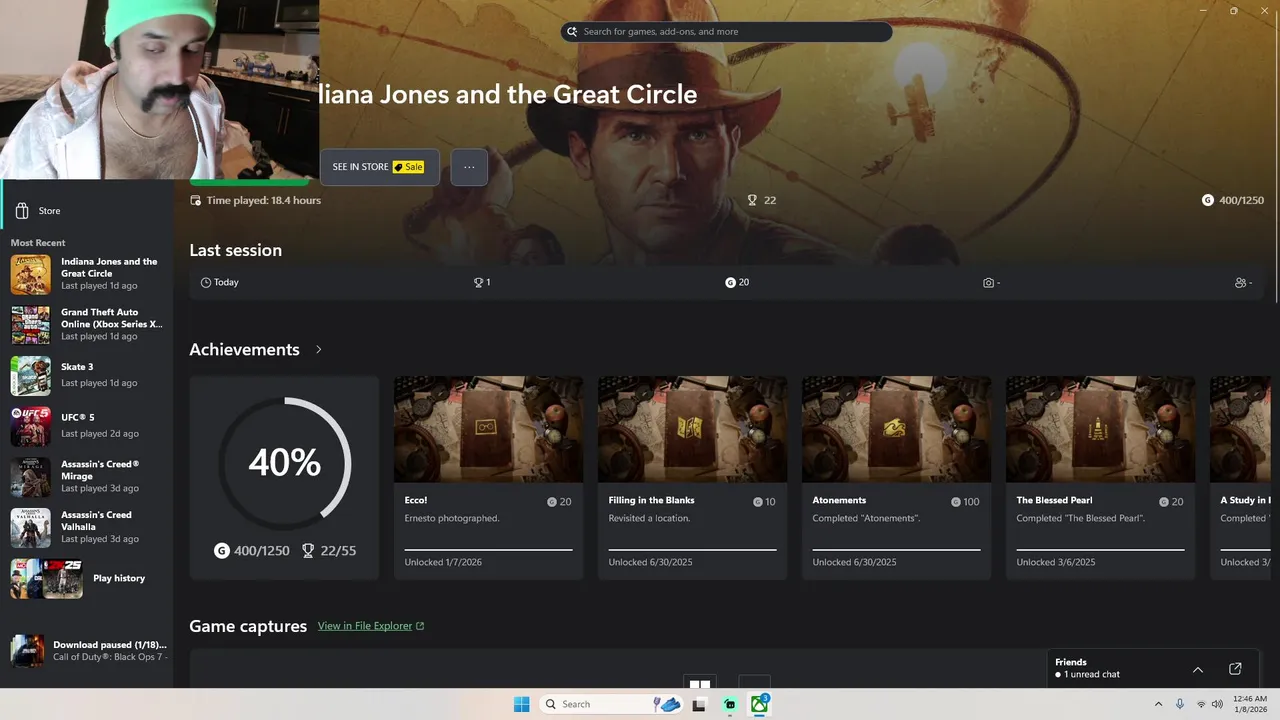Click Filling in the Blanks title
Image resolution: width=1280 pixels, height=720 pixels.
pyautogui.click(x=651, y=501)
